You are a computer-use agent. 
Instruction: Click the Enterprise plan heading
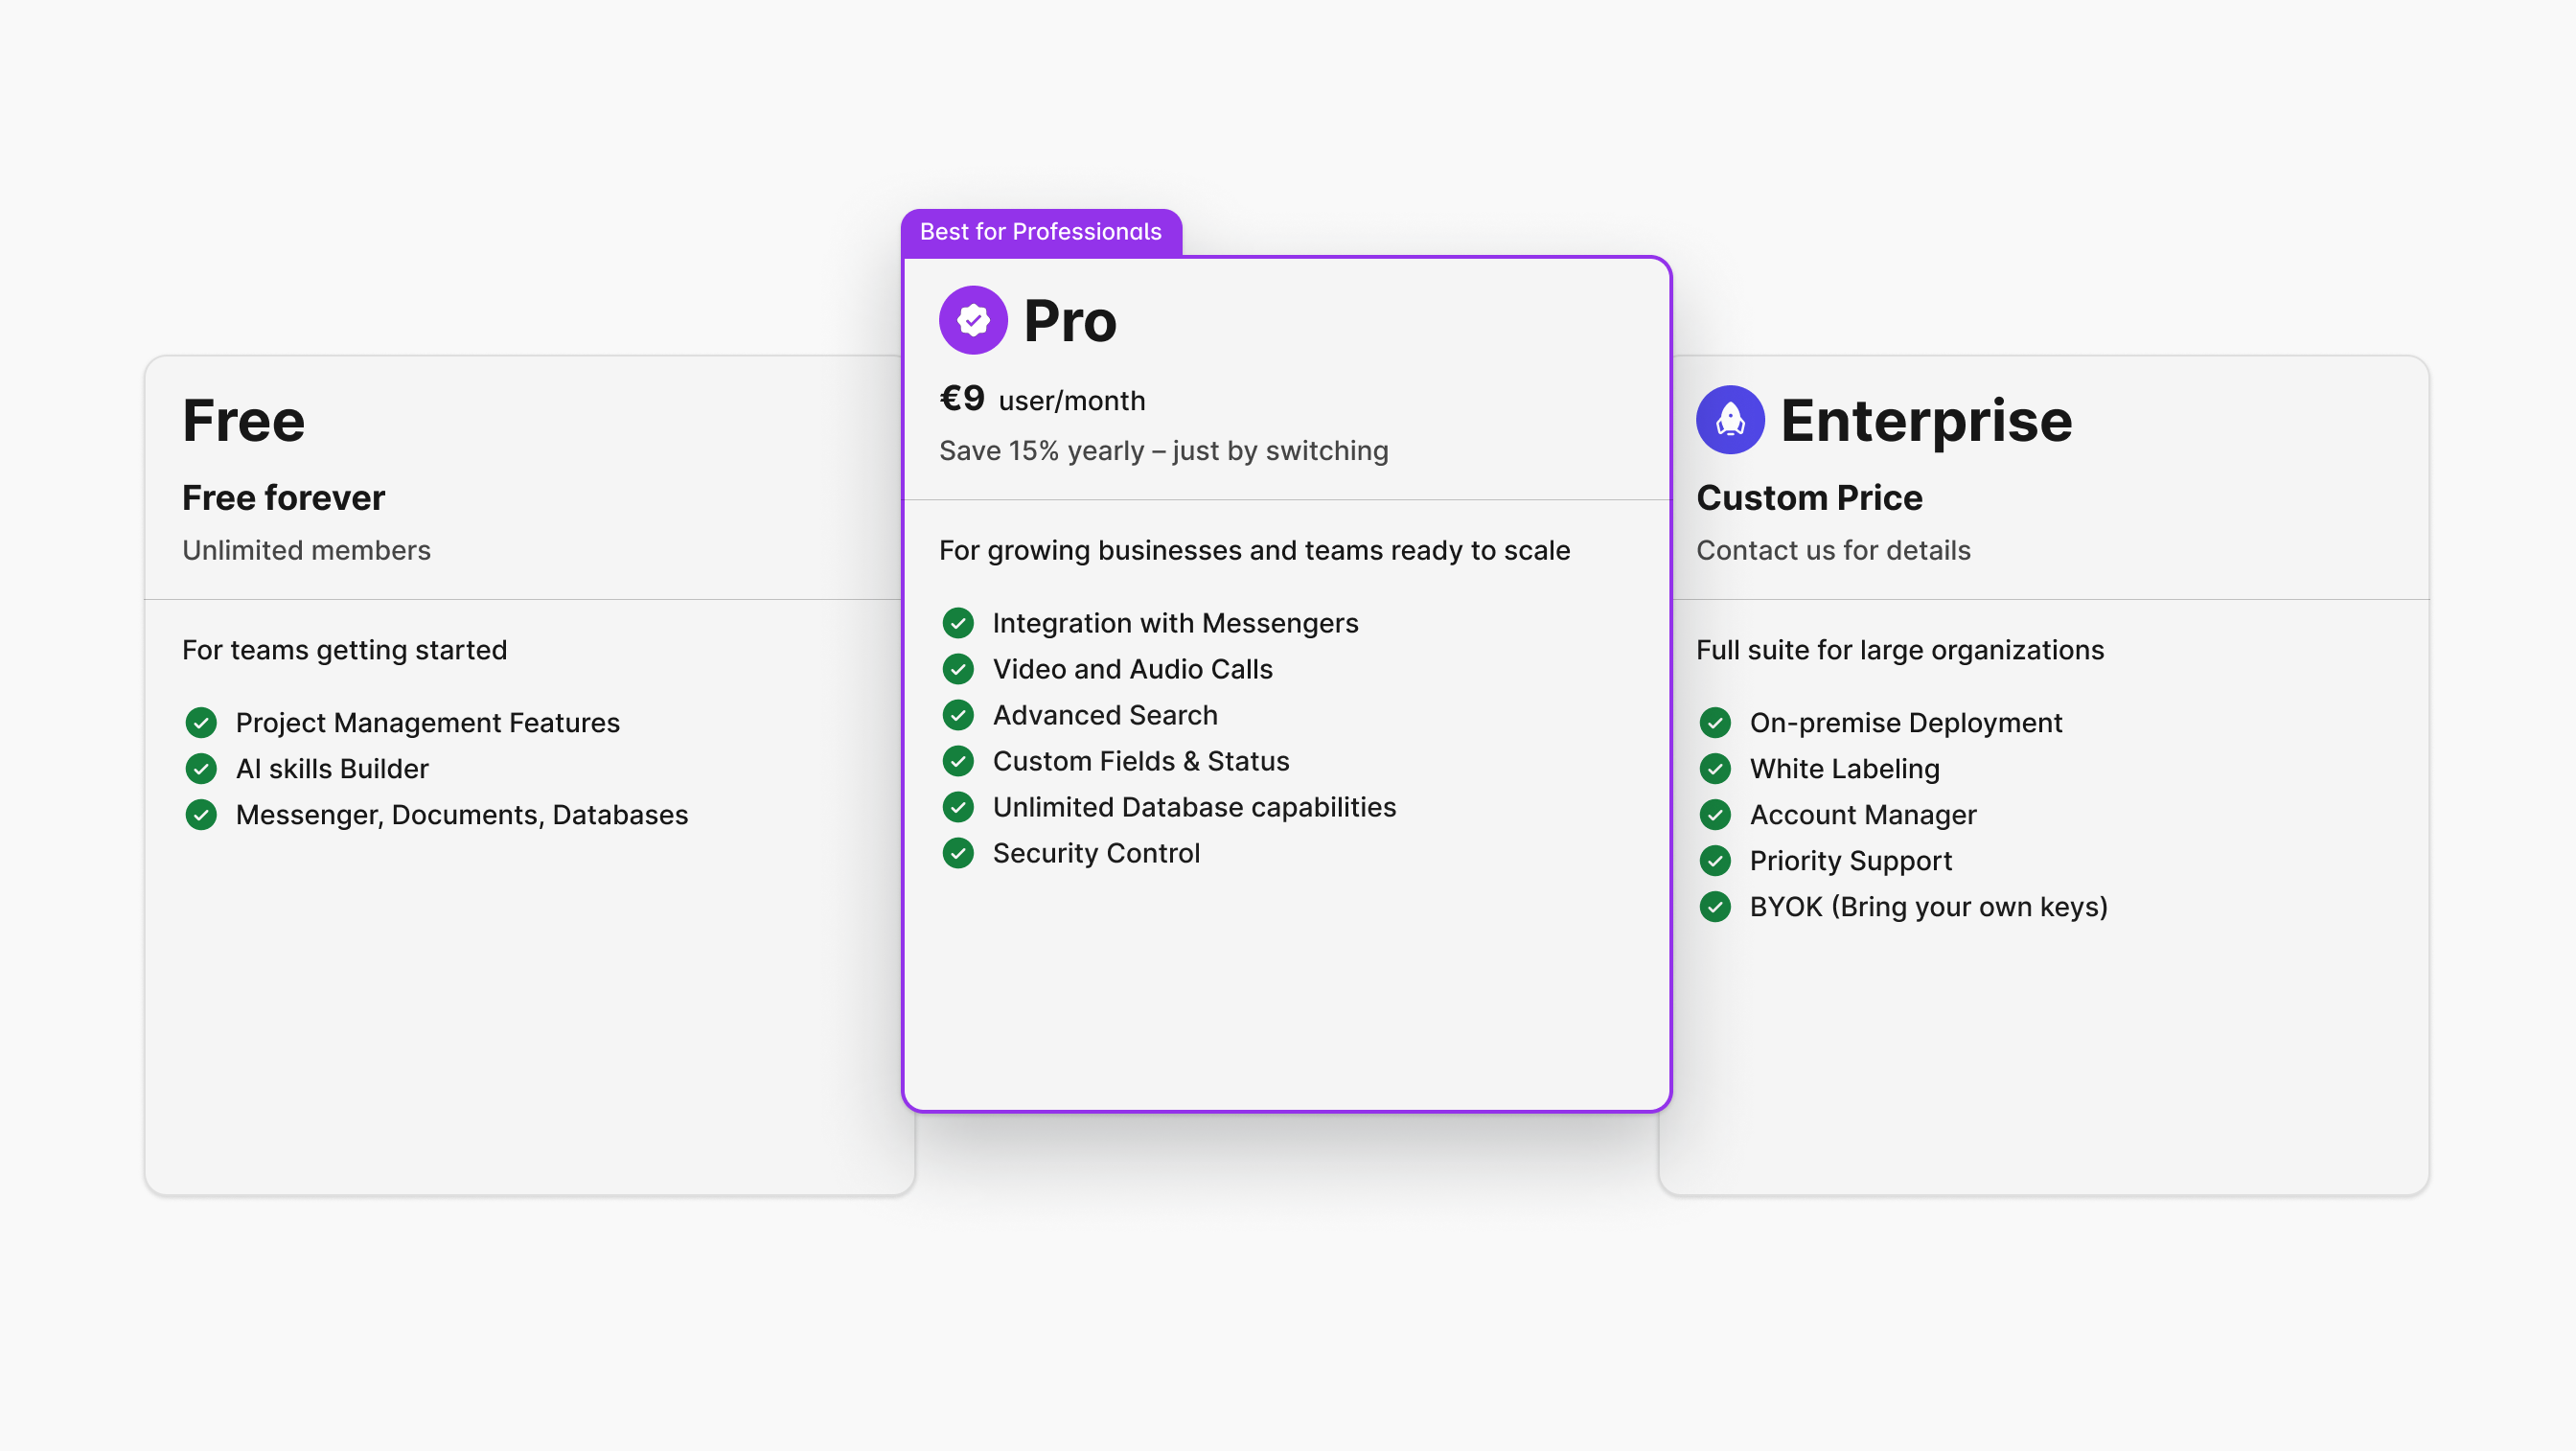pos(1926,420)
